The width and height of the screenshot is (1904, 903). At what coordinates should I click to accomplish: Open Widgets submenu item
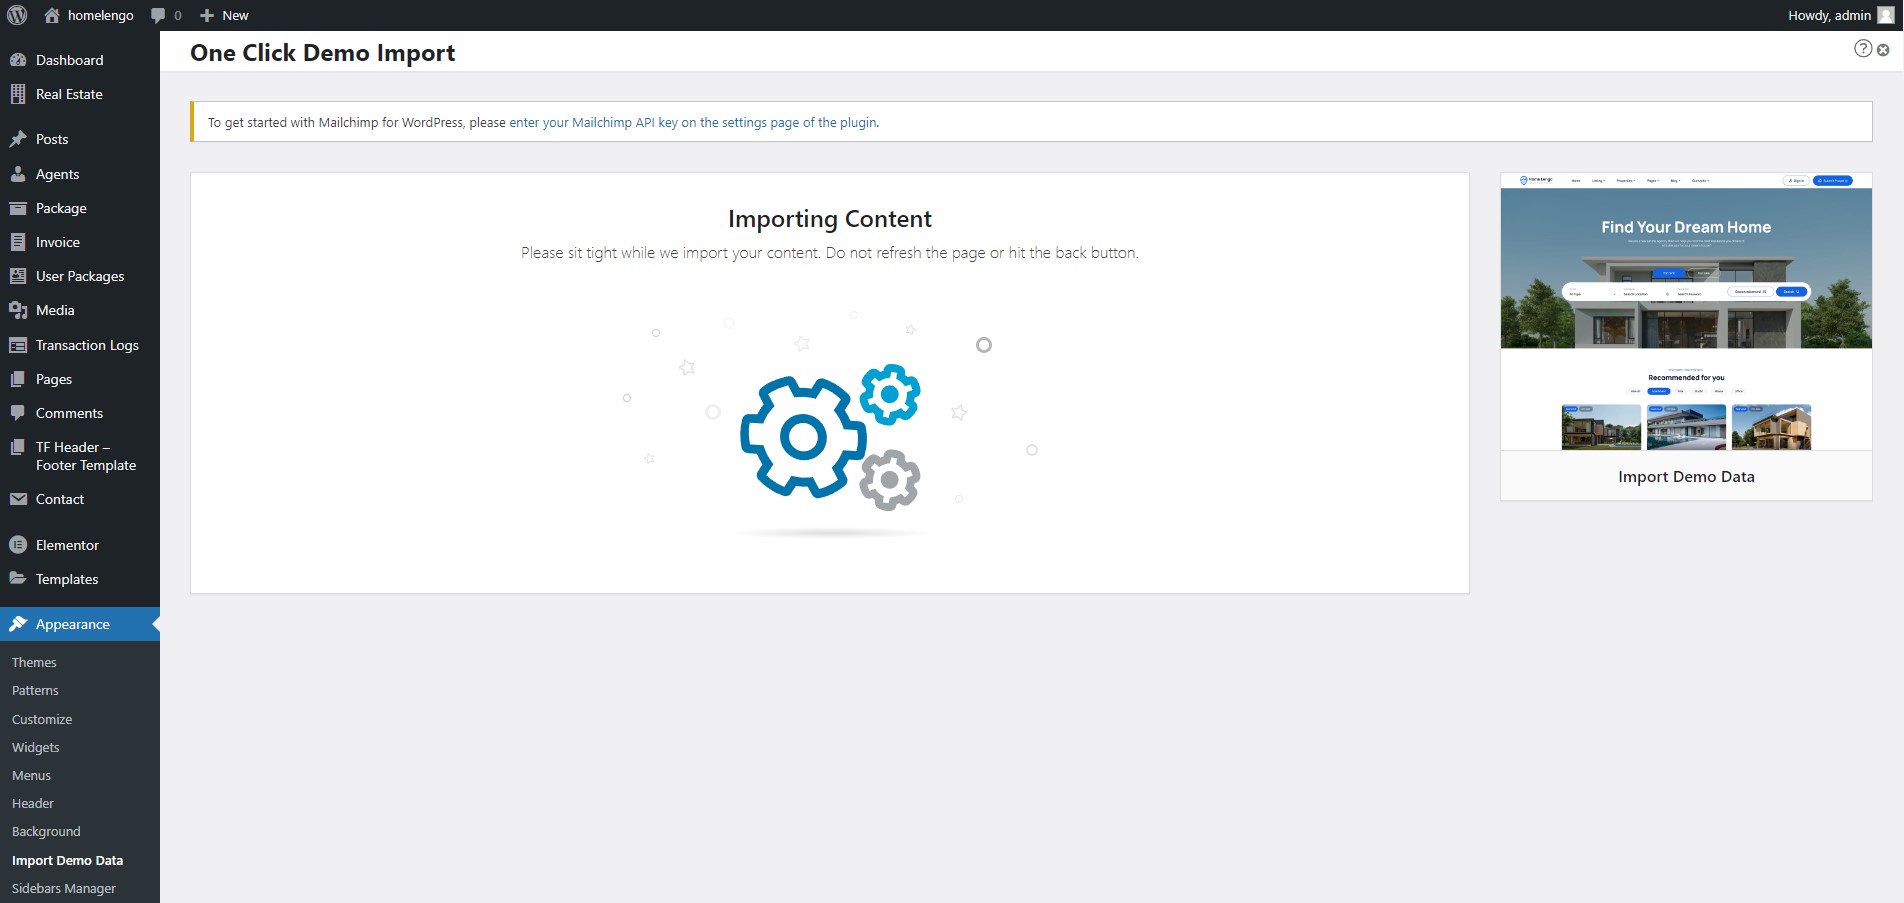pos(36,747)
